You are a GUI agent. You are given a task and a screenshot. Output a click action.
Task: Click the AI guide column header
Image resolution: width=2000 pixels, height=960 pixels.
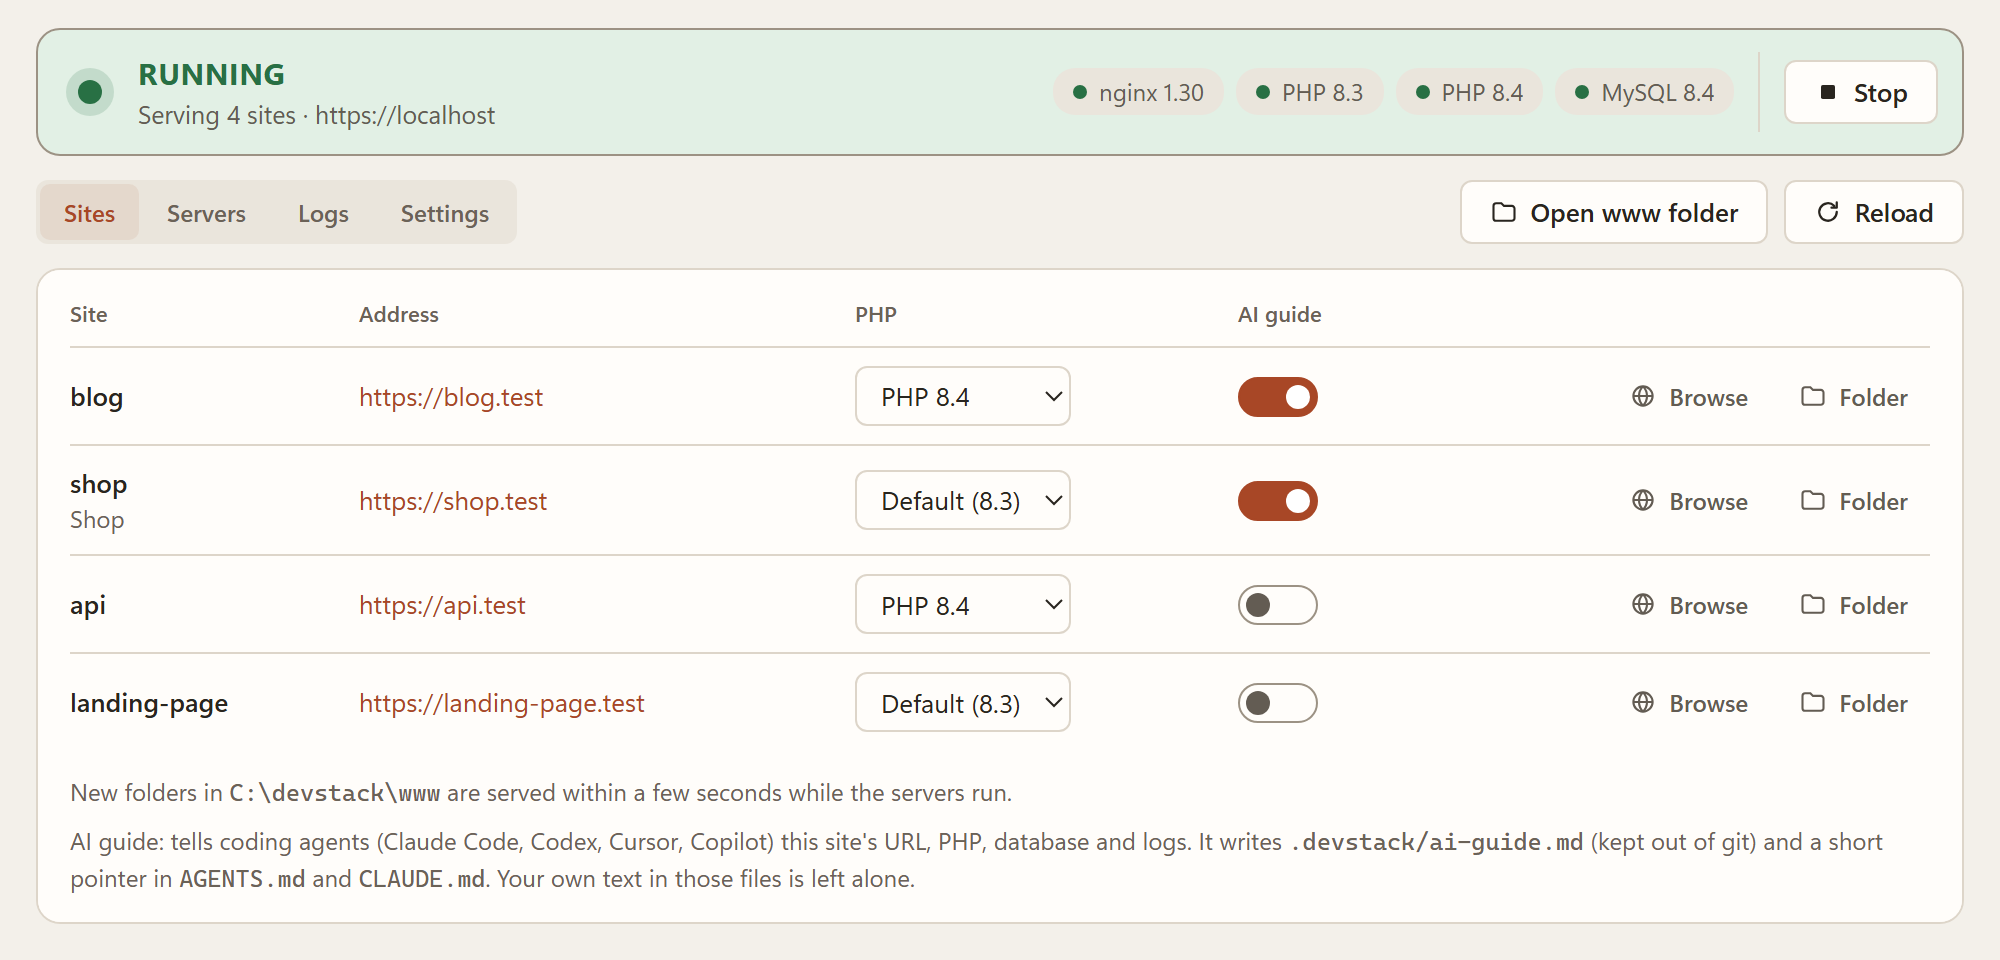pyautogui.click(x=1279, y=314)
